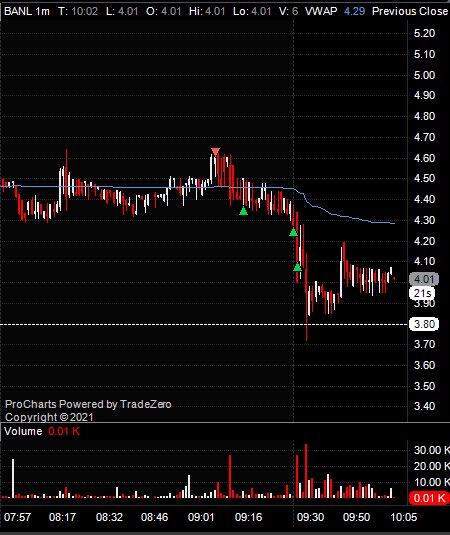The width and height of the screenshot is (450, 535).
Task: Click the Lo: 4.01 readout
Action: click(252, 11)
